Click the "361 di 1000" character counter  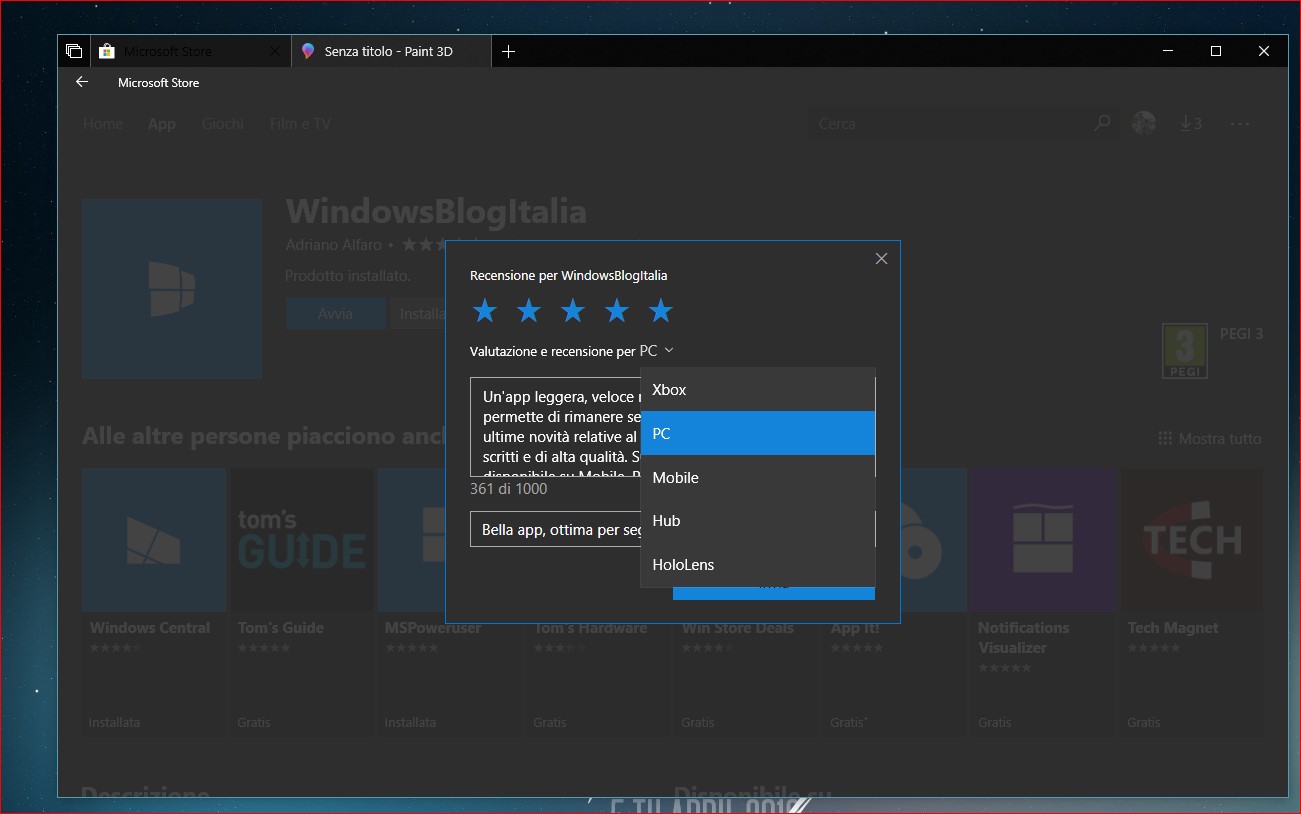[x=509, y=489]
